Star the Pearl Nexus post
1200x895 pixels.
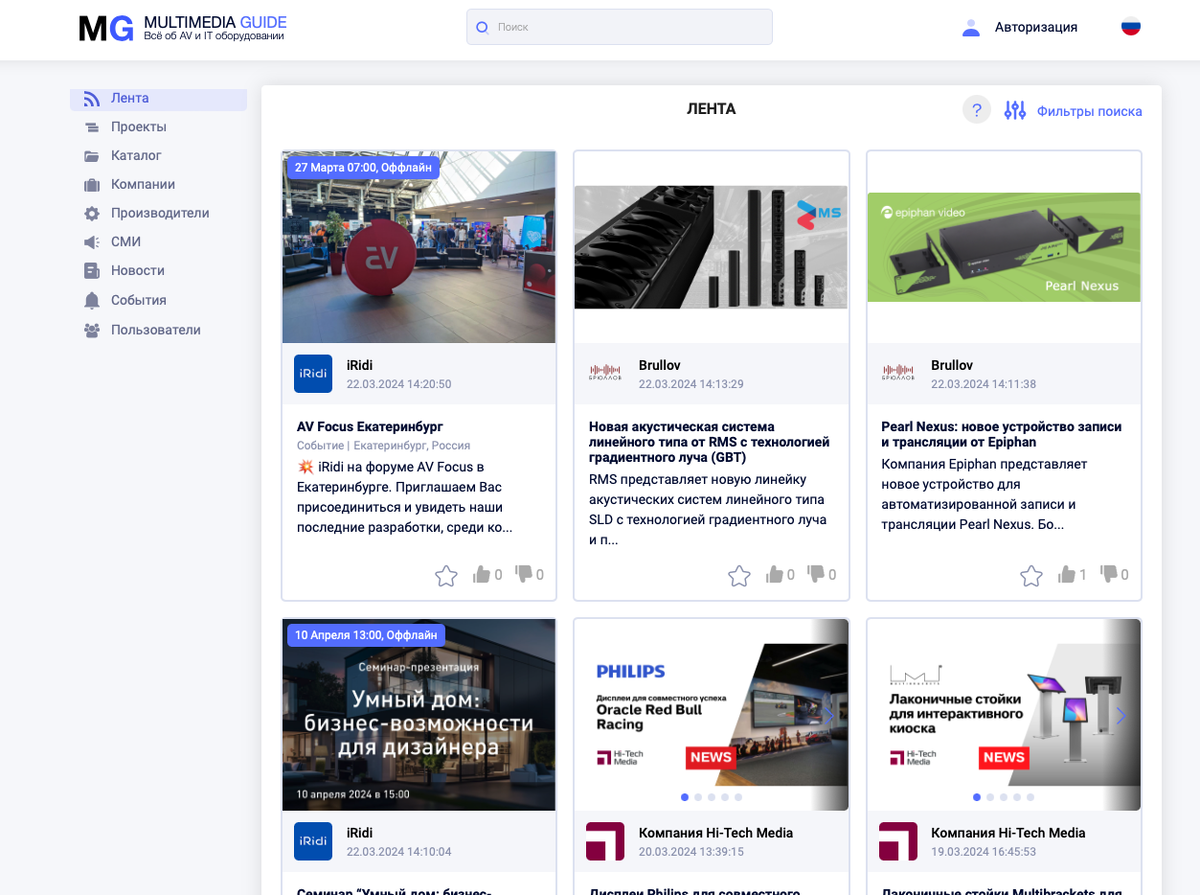click(1031, 575)
